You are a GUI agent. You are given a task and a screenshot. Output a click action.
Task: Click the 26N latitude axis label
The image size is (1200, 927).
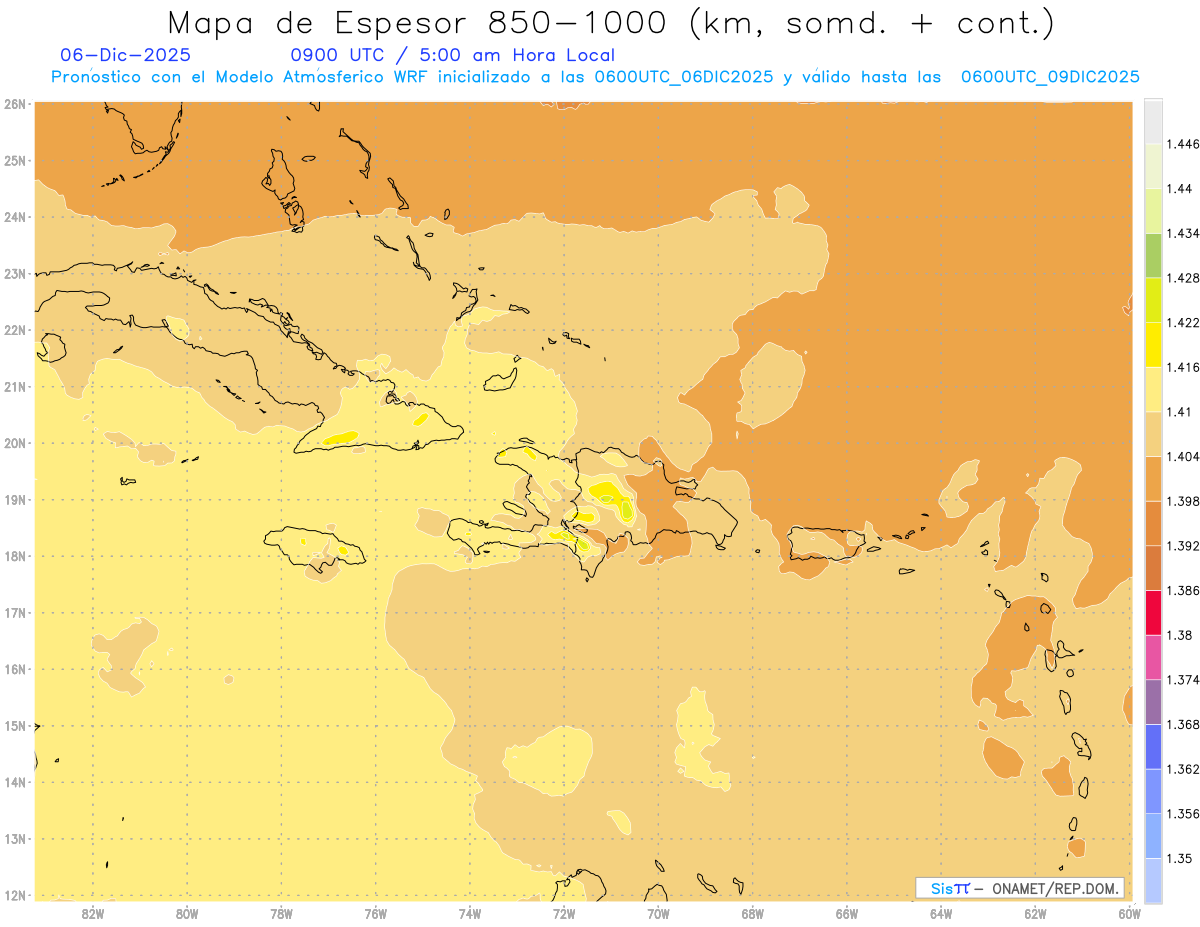click(x=14, y=103)
